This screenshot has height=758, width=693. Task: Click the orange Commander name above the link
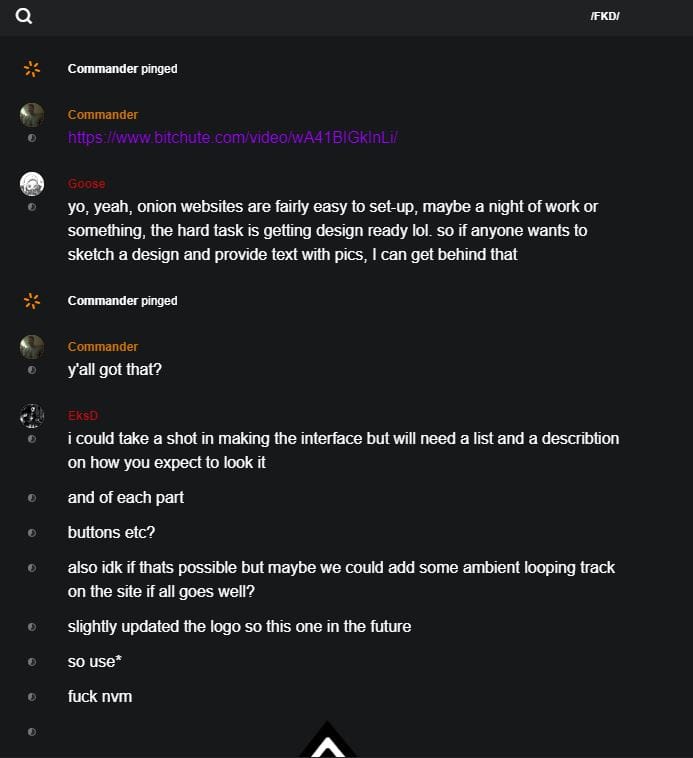103,115
